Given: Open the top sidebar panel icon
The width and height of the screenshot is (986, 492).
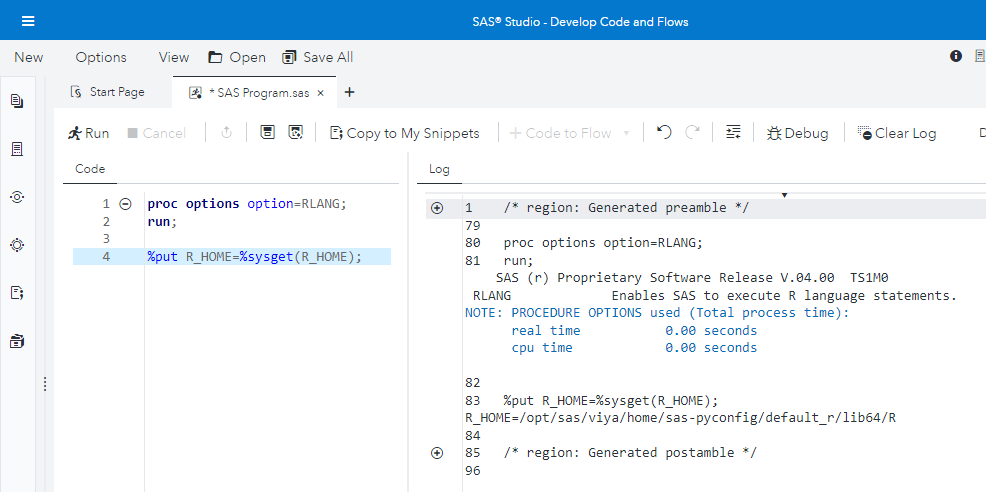Looking at the screenshot, I should point(17,101).
